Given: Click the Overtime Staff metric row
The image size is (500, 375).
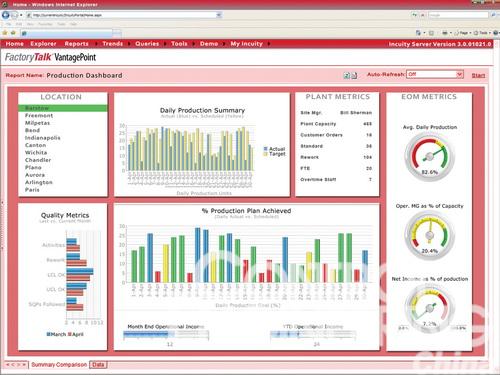Looking at the screenshot, I should click(336, 179).
